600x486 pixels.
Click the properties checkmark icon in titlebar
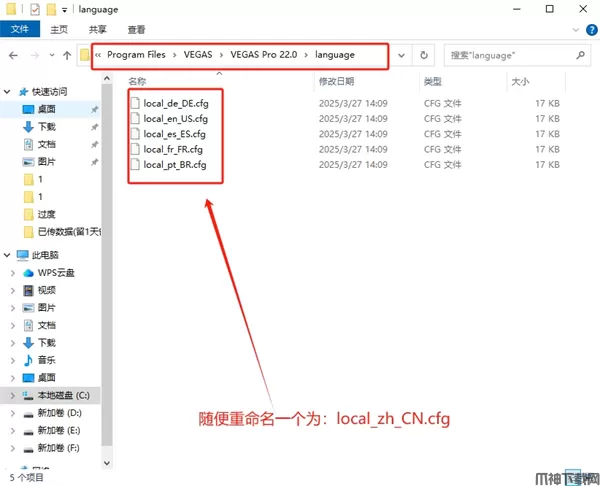(35, 9)
